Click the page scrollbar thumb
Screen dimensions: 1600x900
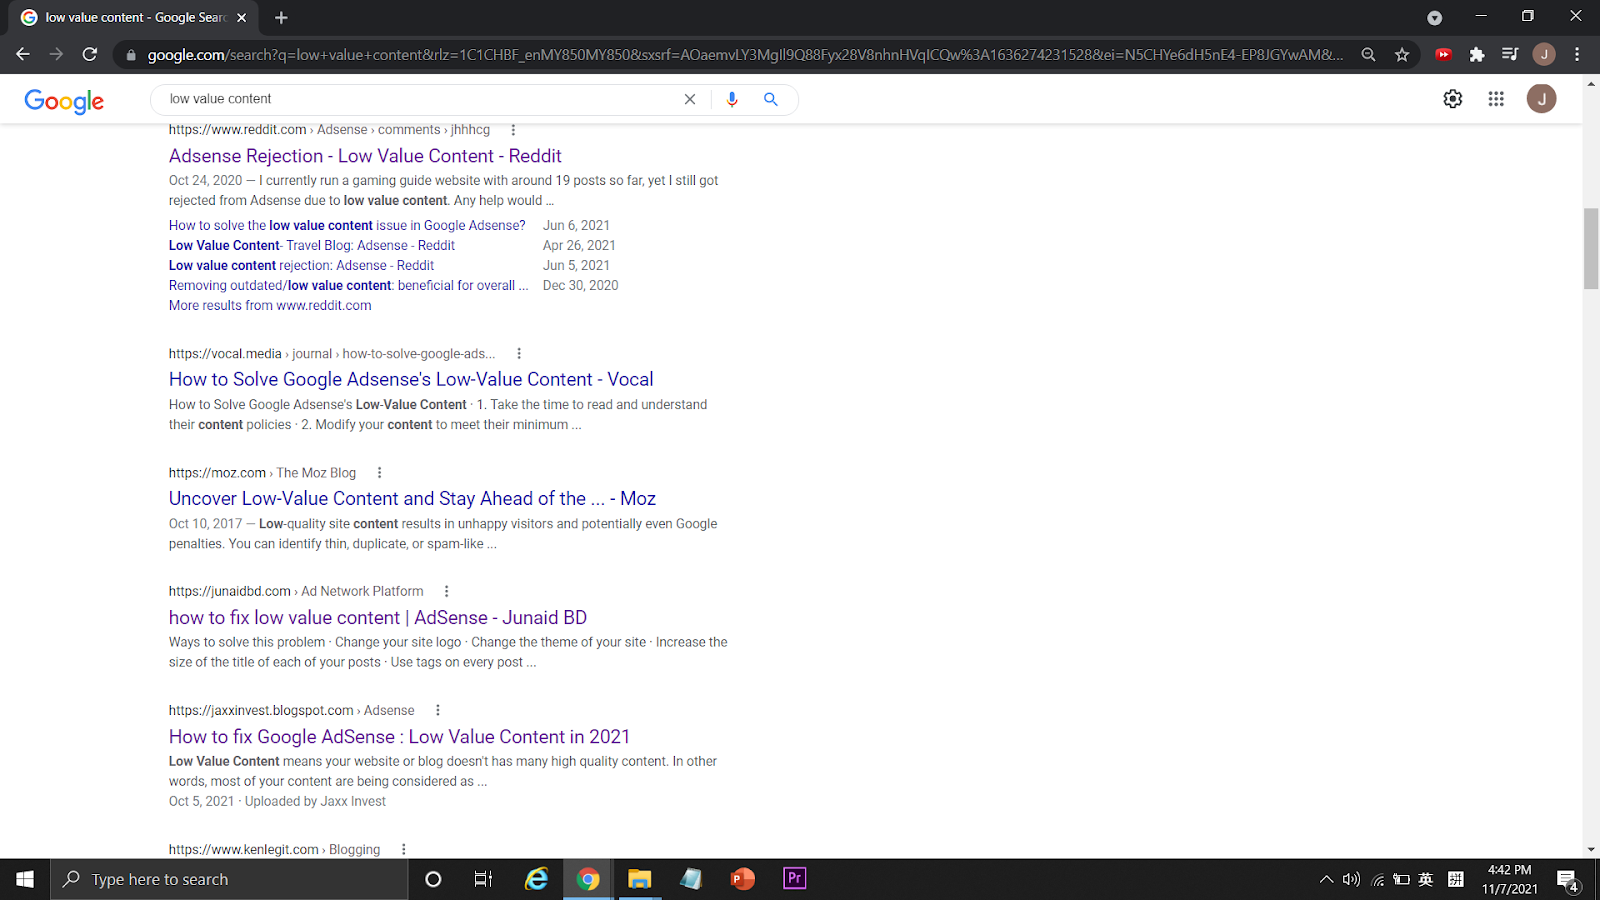pos(1591,249)
